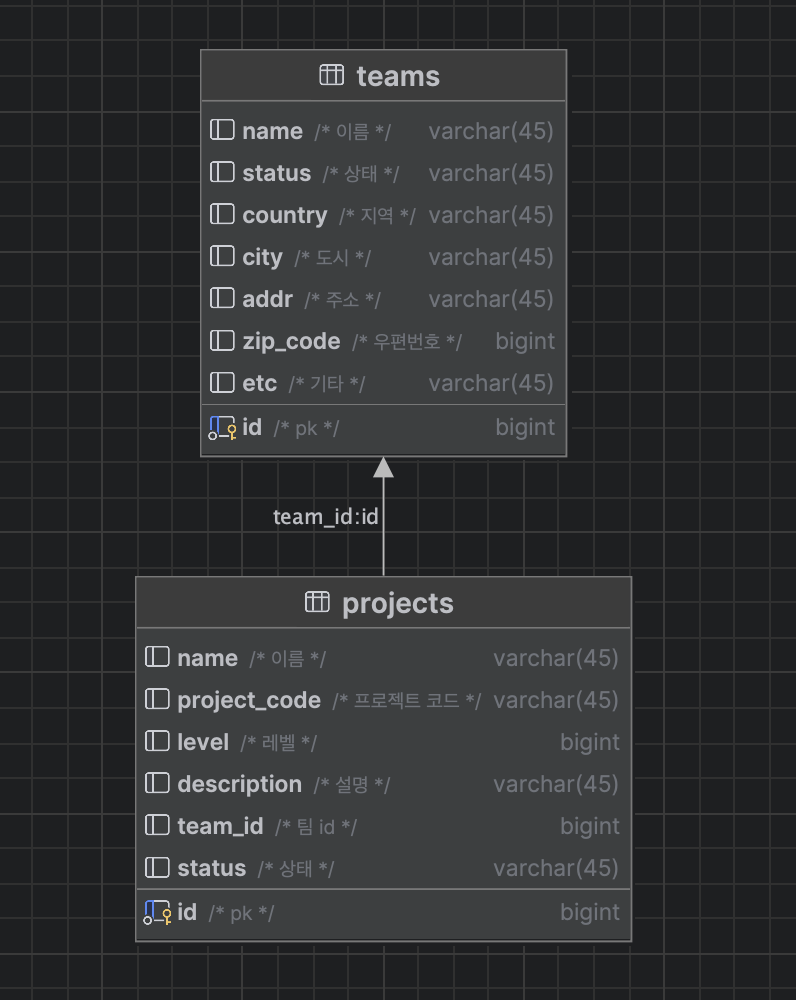Select column icon beside project_code
Screen dimensions: 796x1000
coord(157,699)
